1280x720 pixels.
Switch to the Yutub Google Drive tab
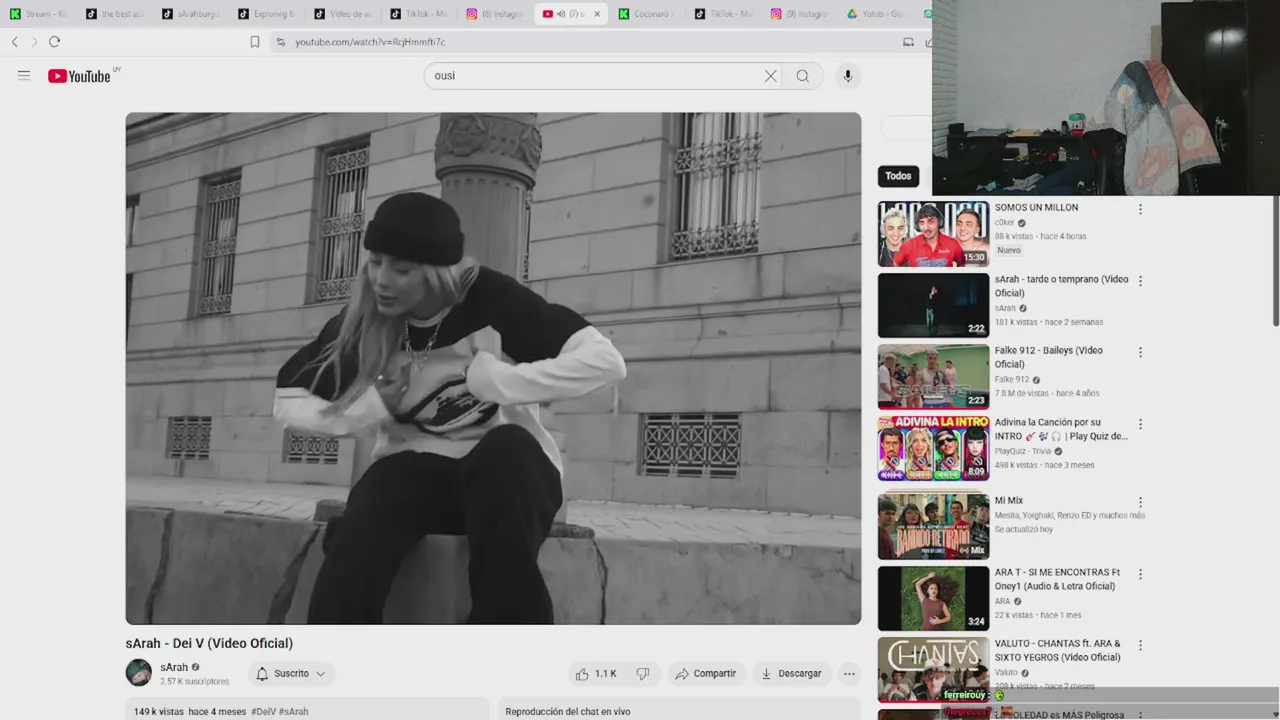point(876,14)
